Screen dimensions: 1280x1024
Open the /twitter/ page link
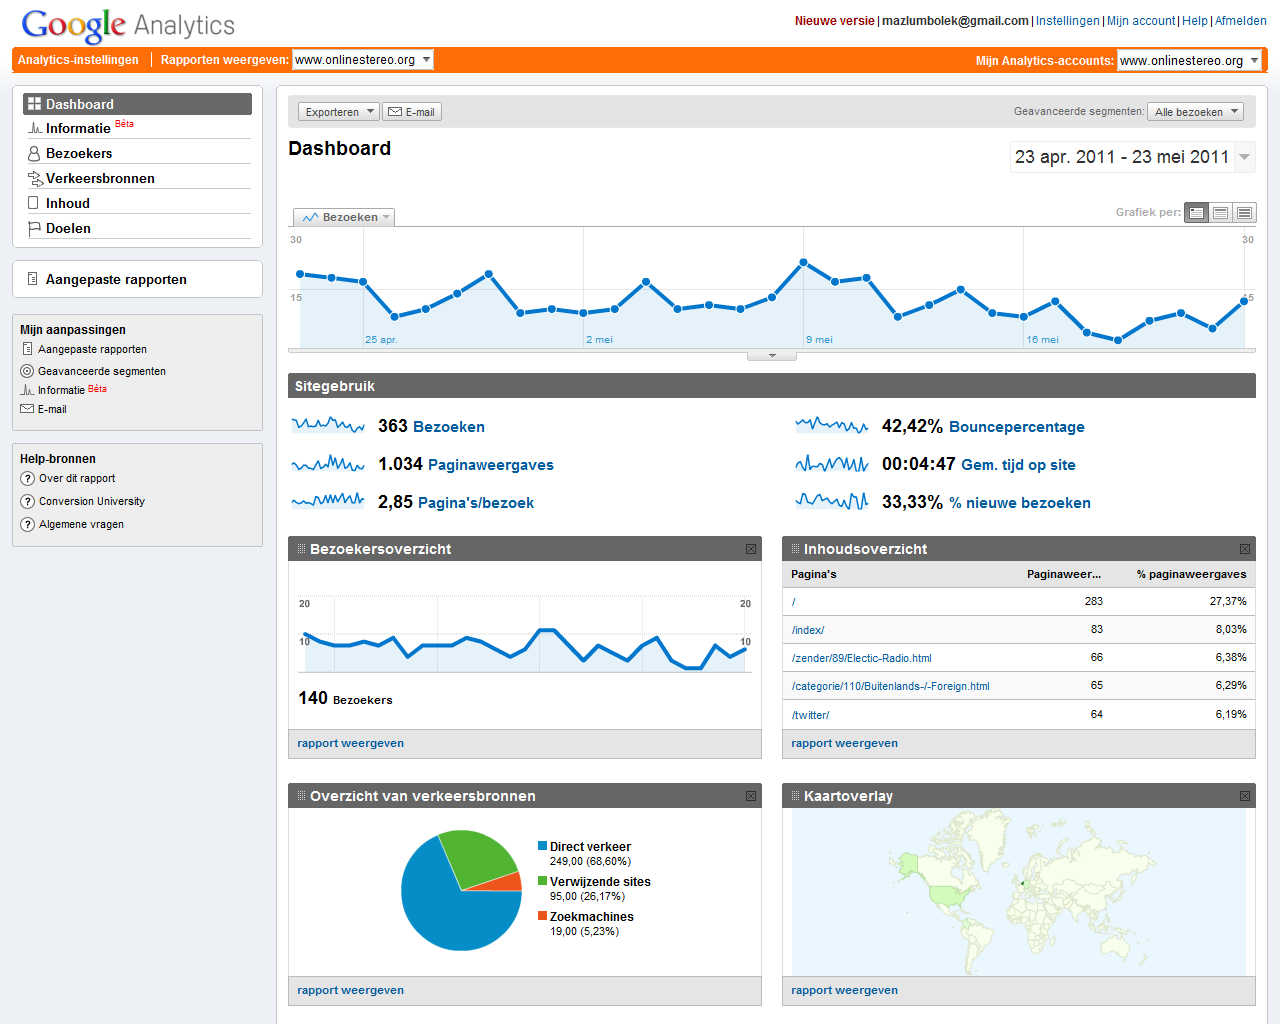[810, 715]
